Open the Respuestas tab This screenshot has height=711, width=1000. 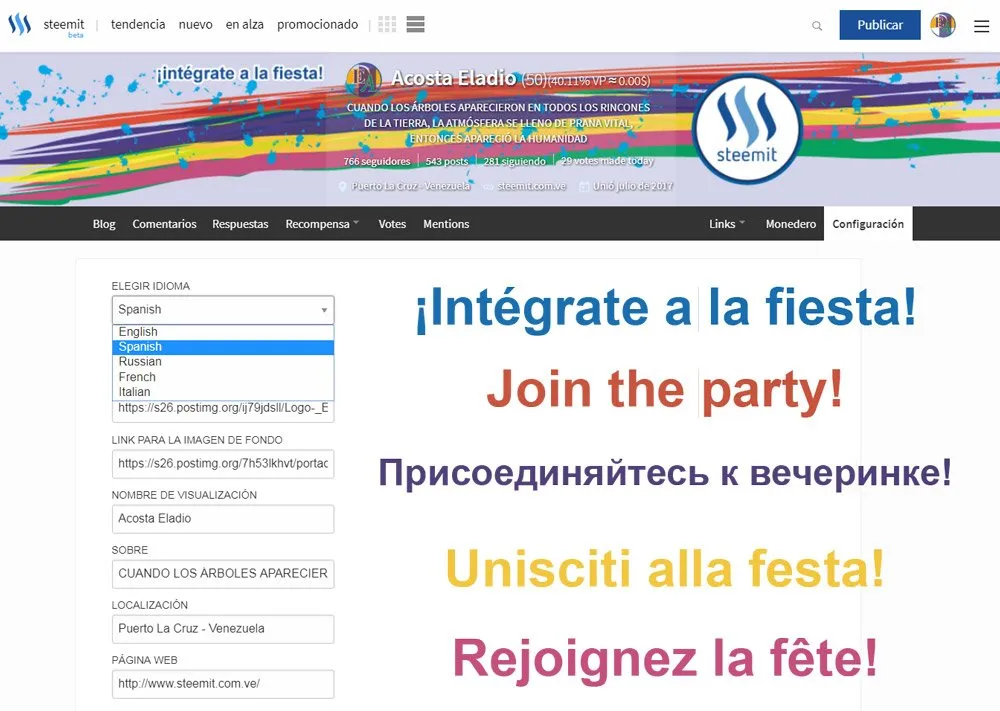(240, 224)
